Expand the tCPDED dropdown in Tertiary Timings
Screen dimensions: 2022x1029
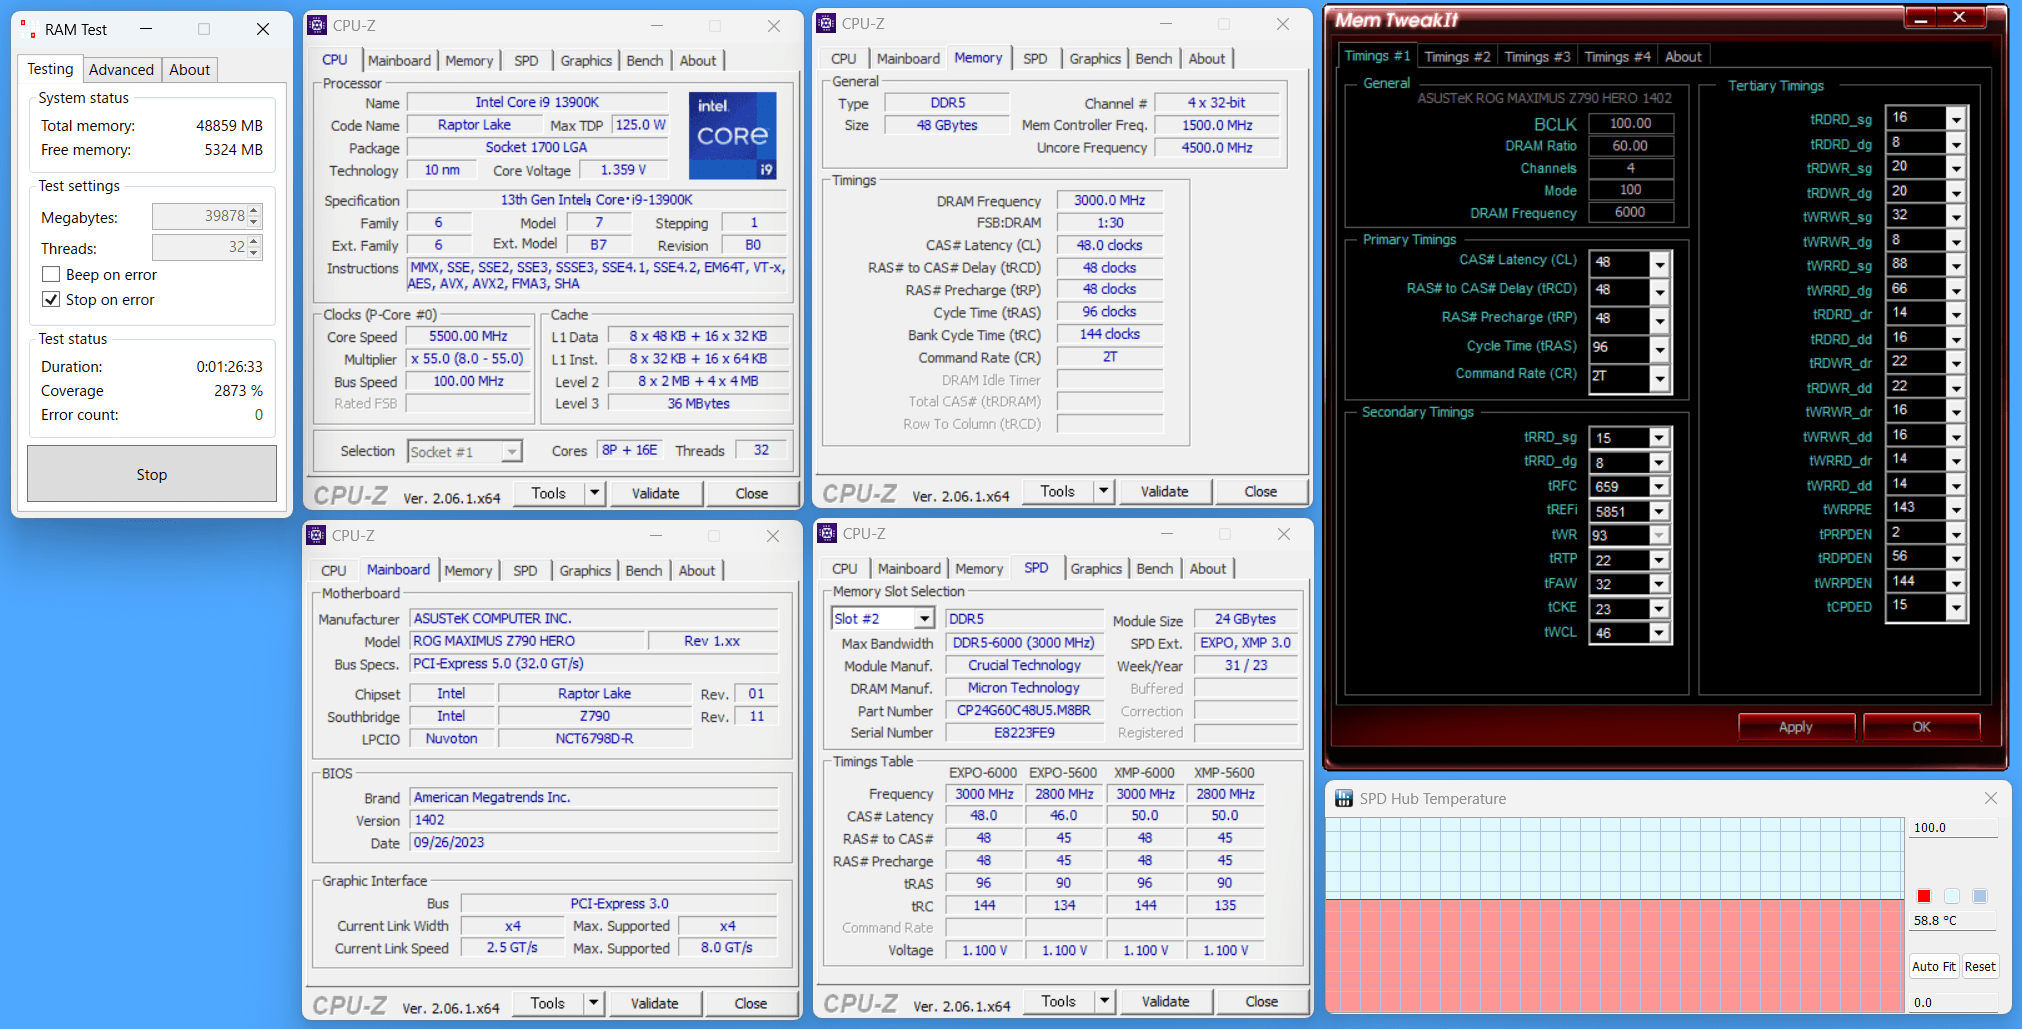click(x=1957, y=607)
